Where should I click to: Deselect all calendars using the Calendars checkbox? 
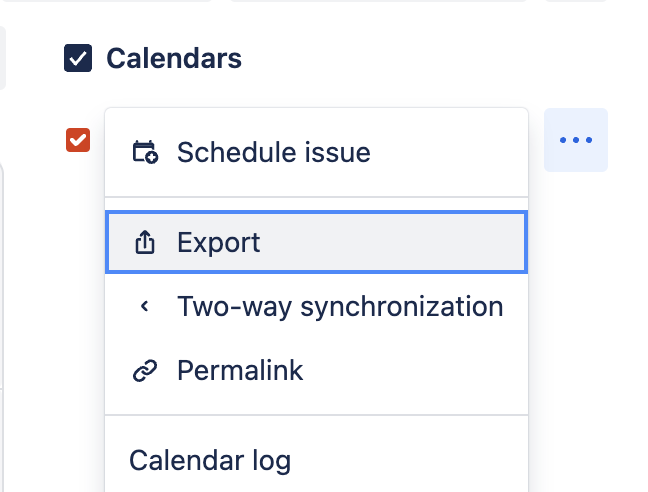coord(78,58)
